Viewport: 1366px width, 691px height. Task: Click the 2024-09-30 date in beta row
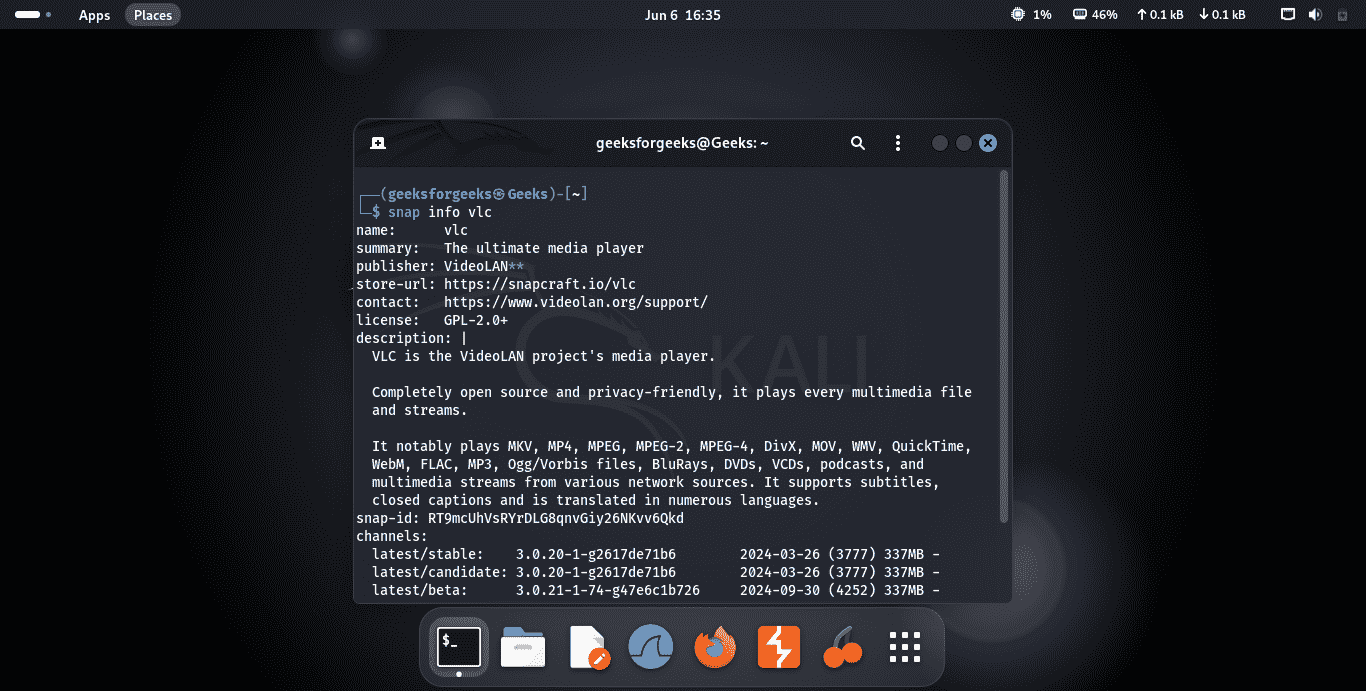click(x=780, y=590)
